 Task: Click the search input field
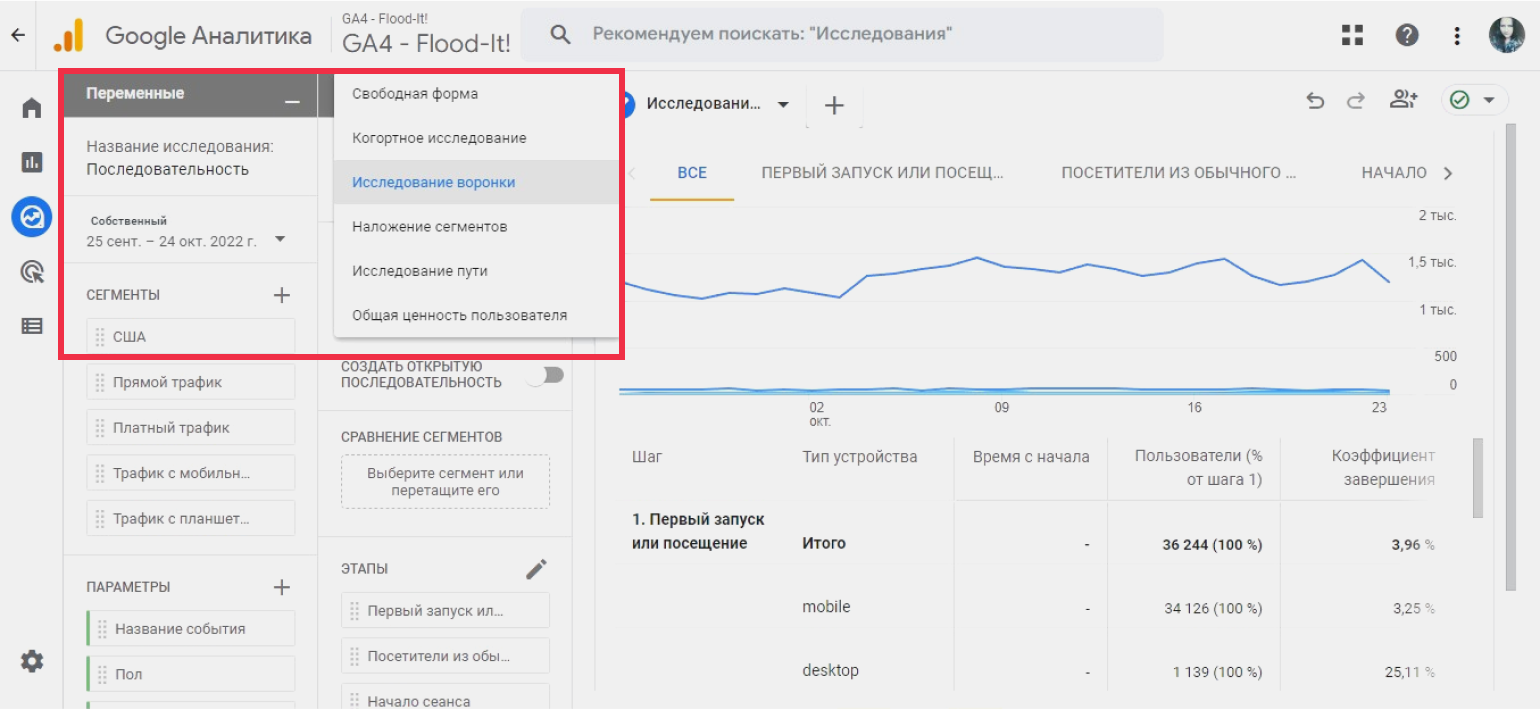coord(842,34)
